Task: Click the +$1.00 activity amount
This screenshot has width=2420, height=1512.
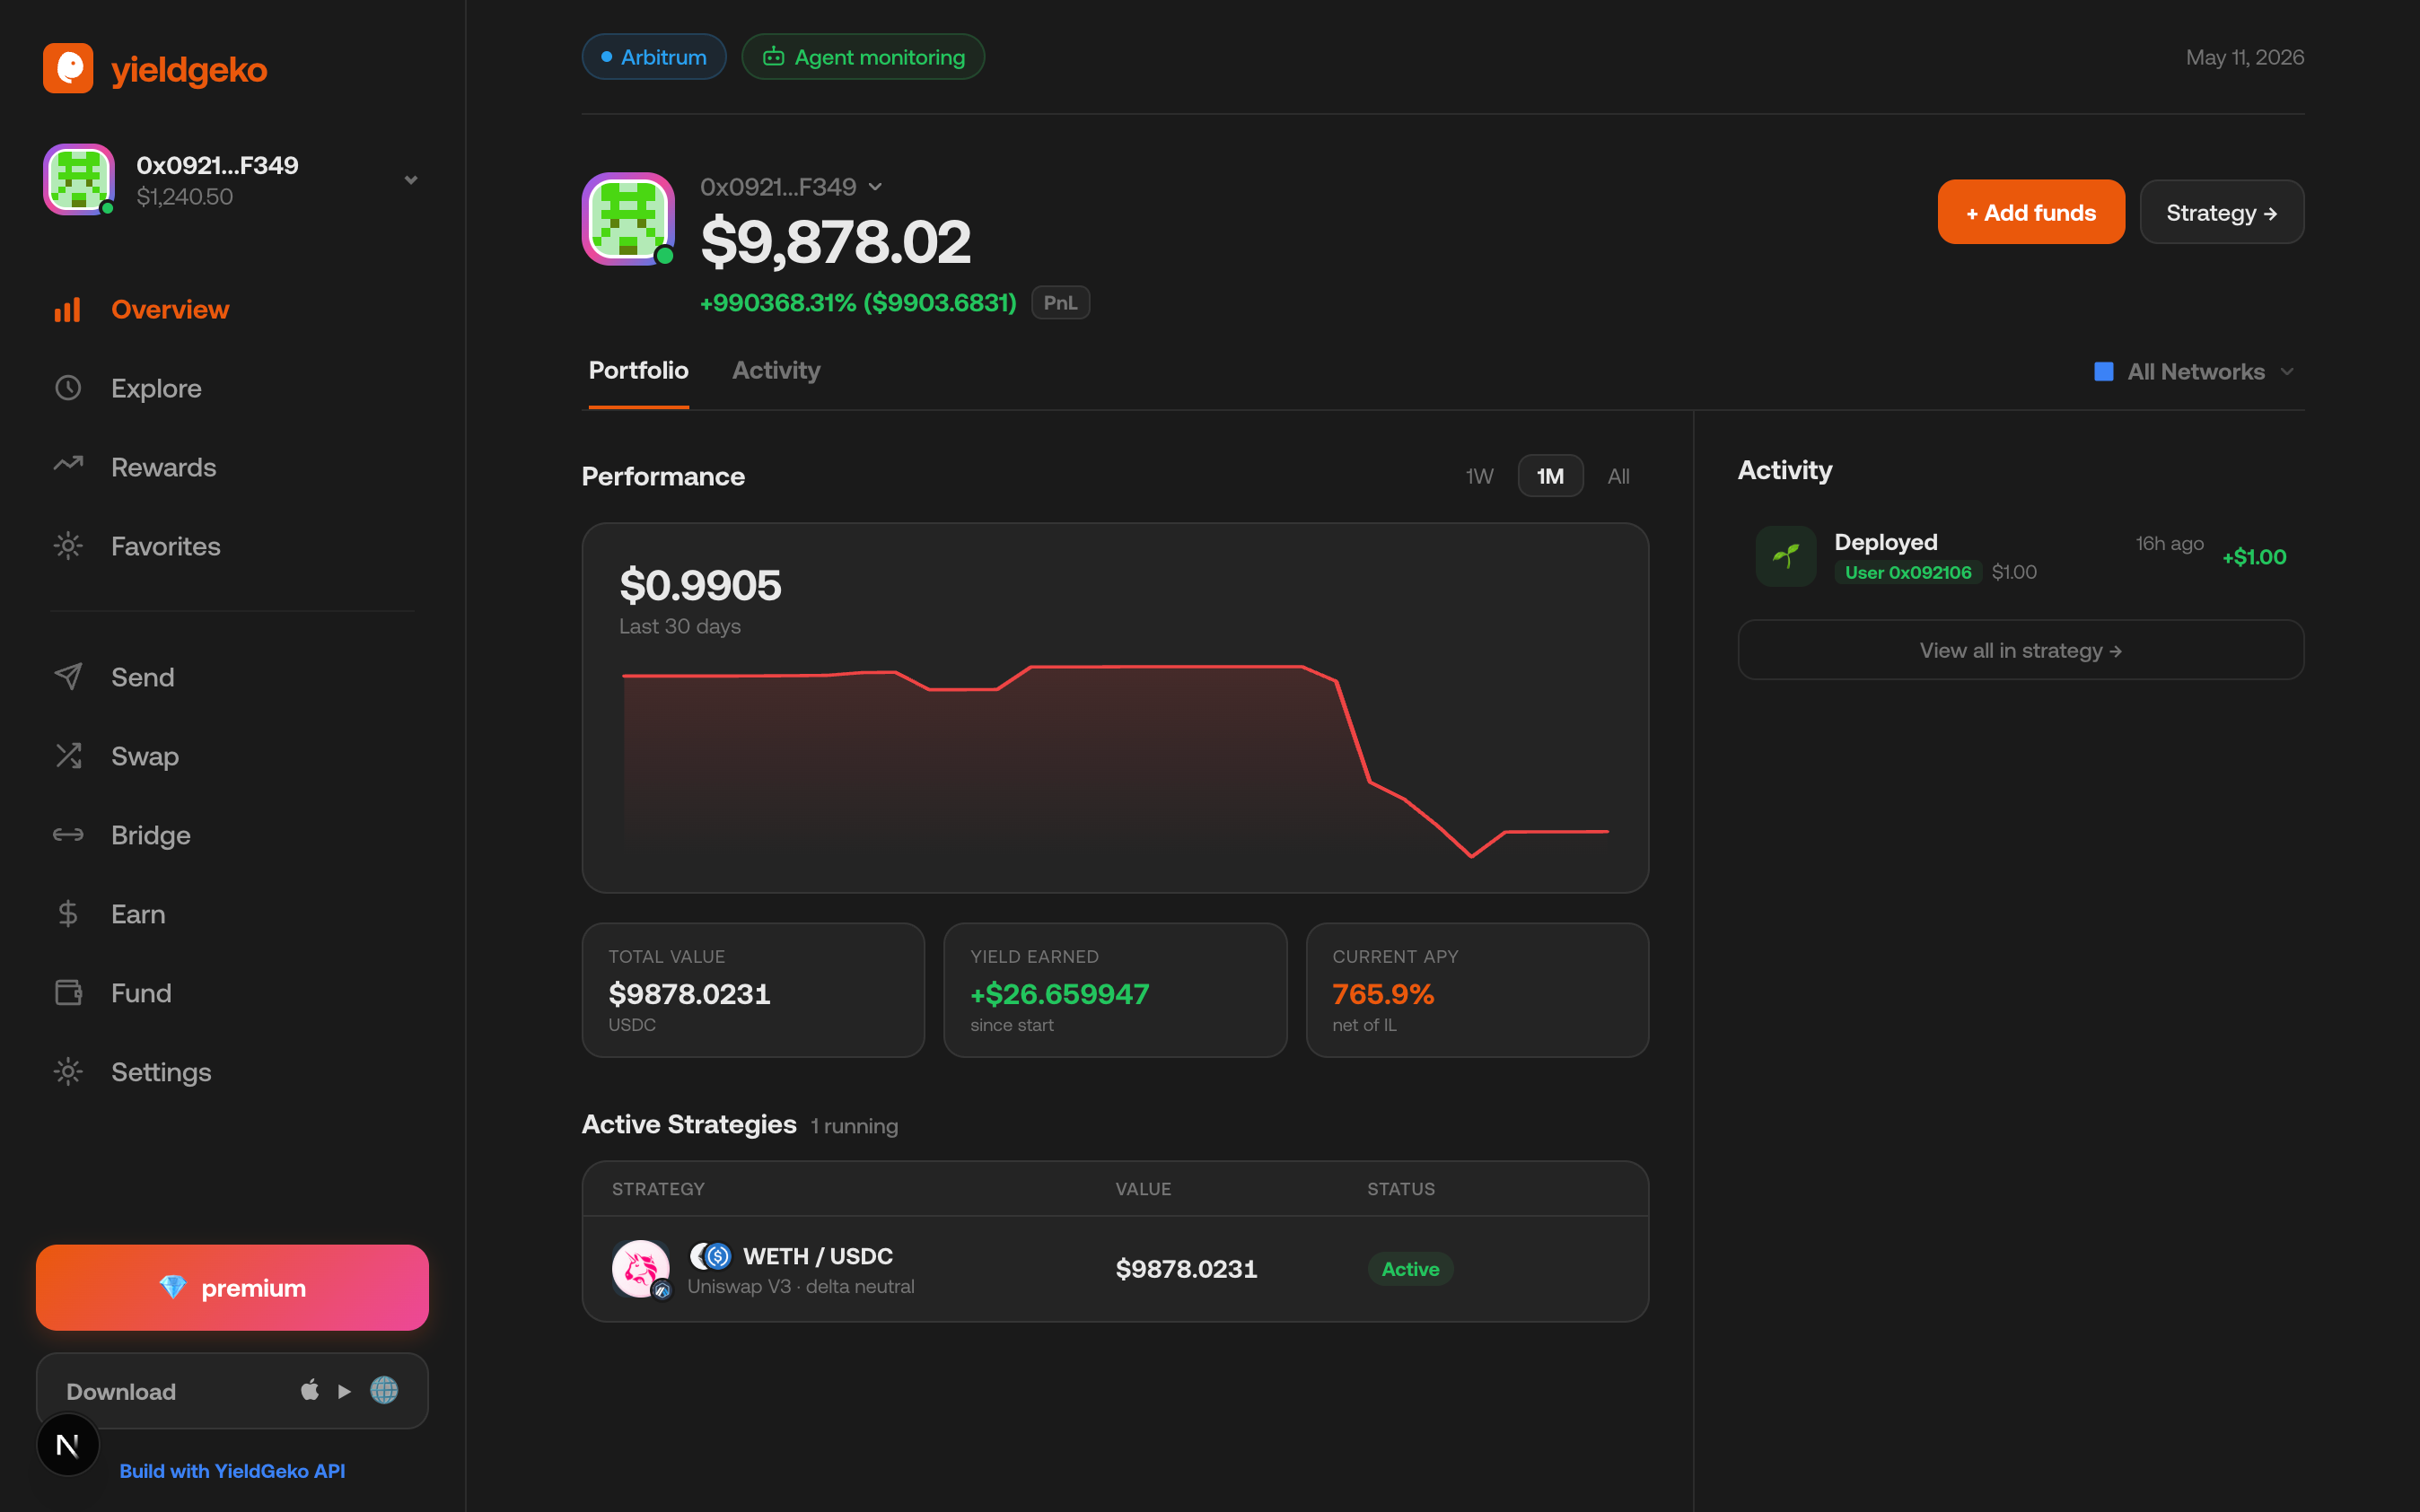Action: [x=2254, y=557]
